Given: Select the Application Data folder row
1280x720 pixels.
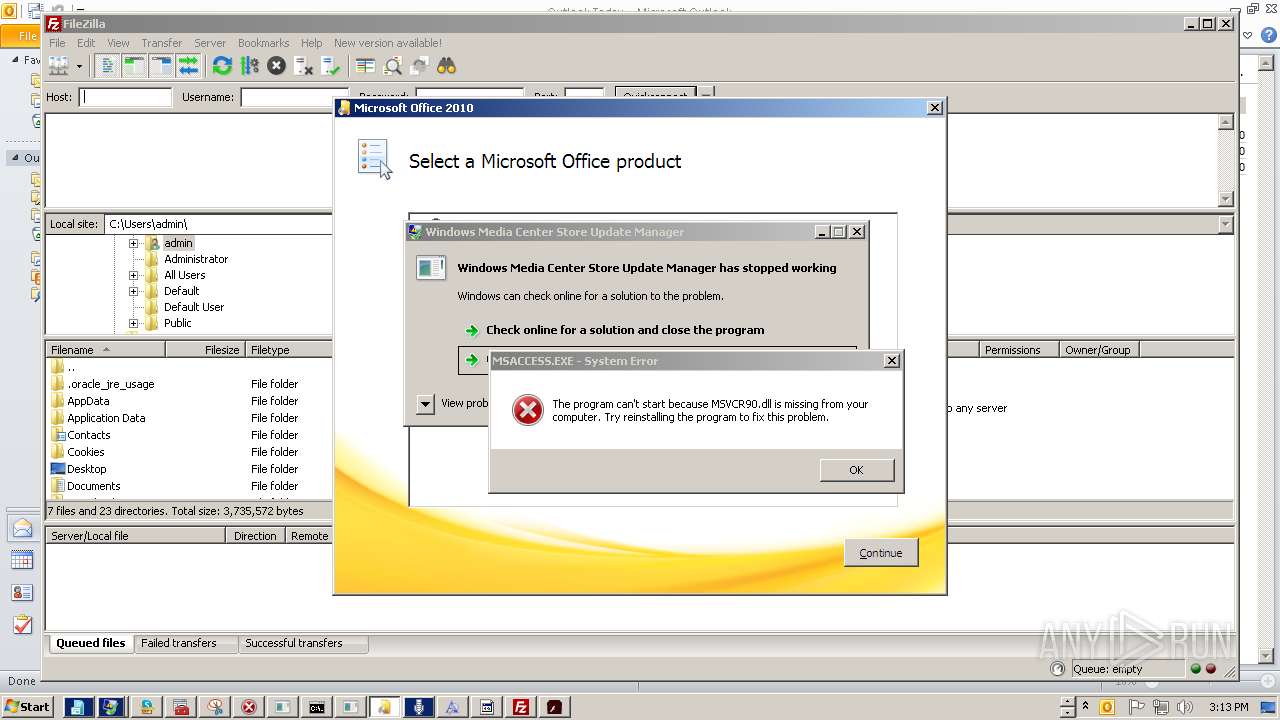Looking at the screenshot, I should point(188,418).
